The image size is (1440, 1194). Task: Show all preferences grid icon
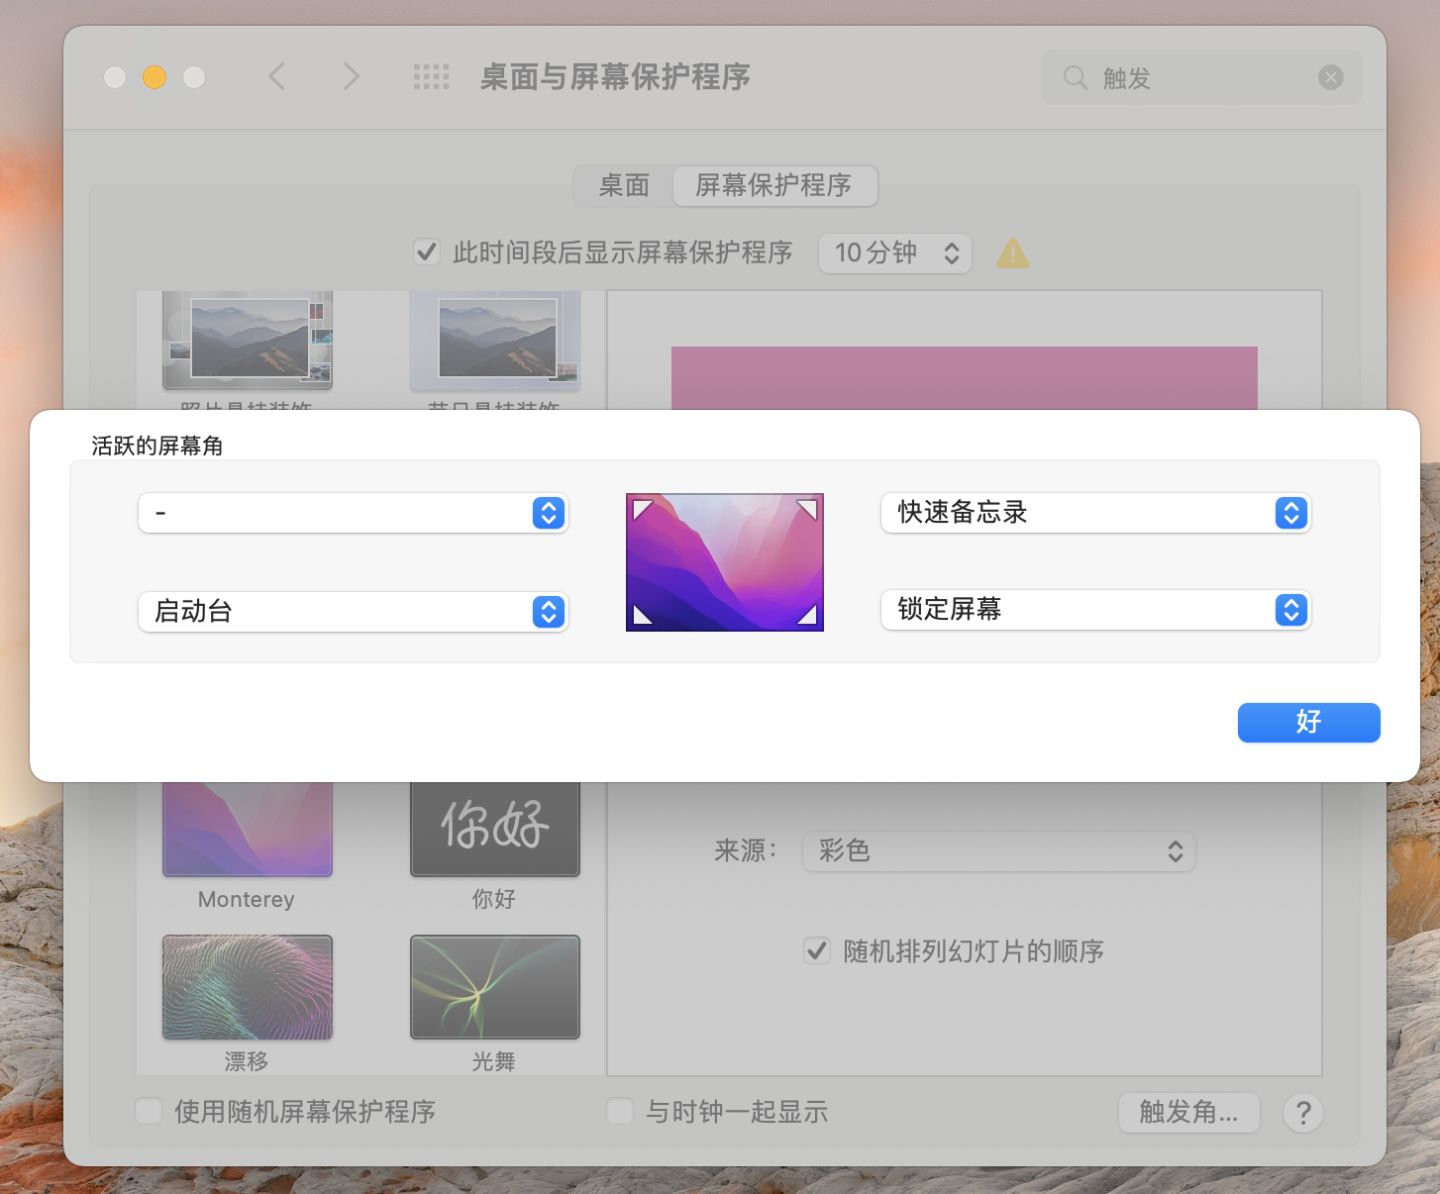(431, 77)
